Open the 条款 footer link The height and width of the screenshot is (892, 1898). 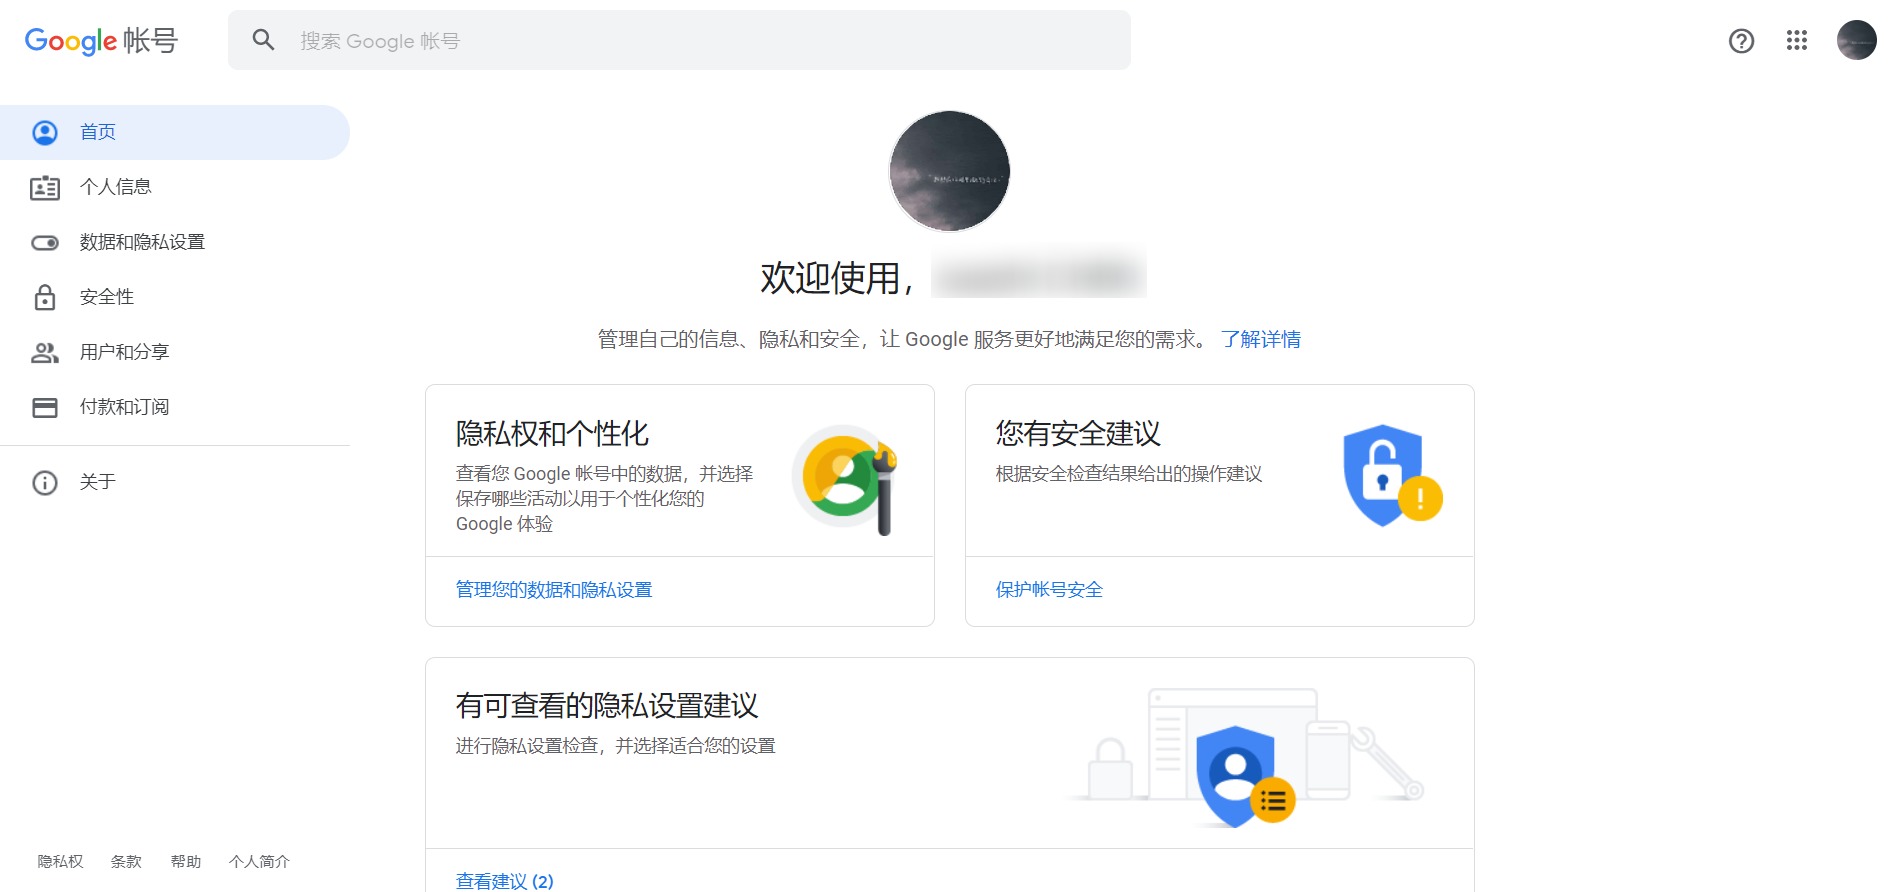(x=126, y=861)
